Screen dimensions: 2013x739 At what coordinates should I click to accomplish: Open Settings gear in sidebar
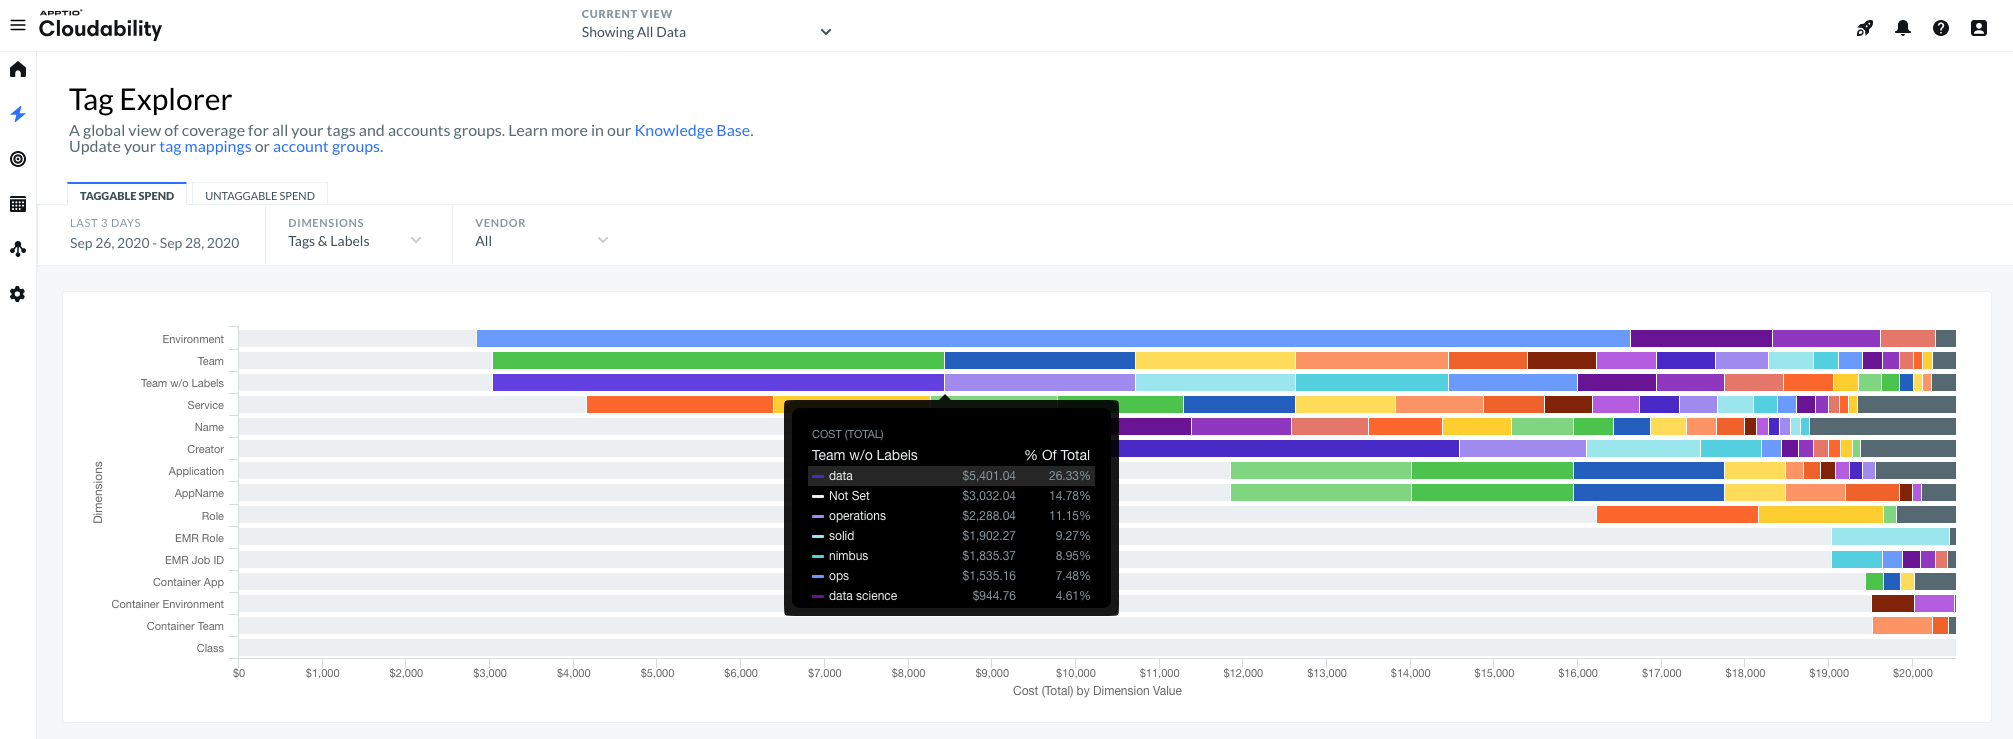click(18, 294)
